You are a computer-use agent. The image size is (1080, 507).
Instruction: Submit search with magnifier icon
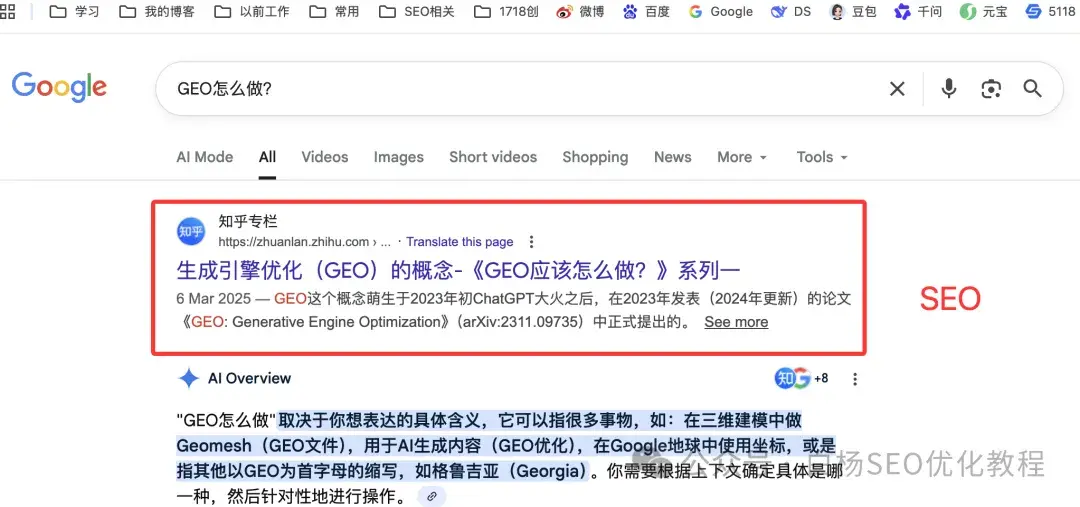coord(1032,88)
